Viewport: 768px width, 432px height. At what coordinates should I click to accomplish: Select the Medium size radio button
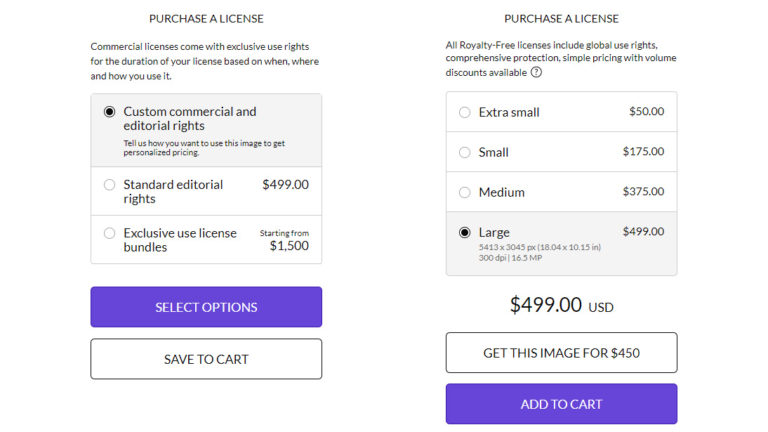[465, 192]
